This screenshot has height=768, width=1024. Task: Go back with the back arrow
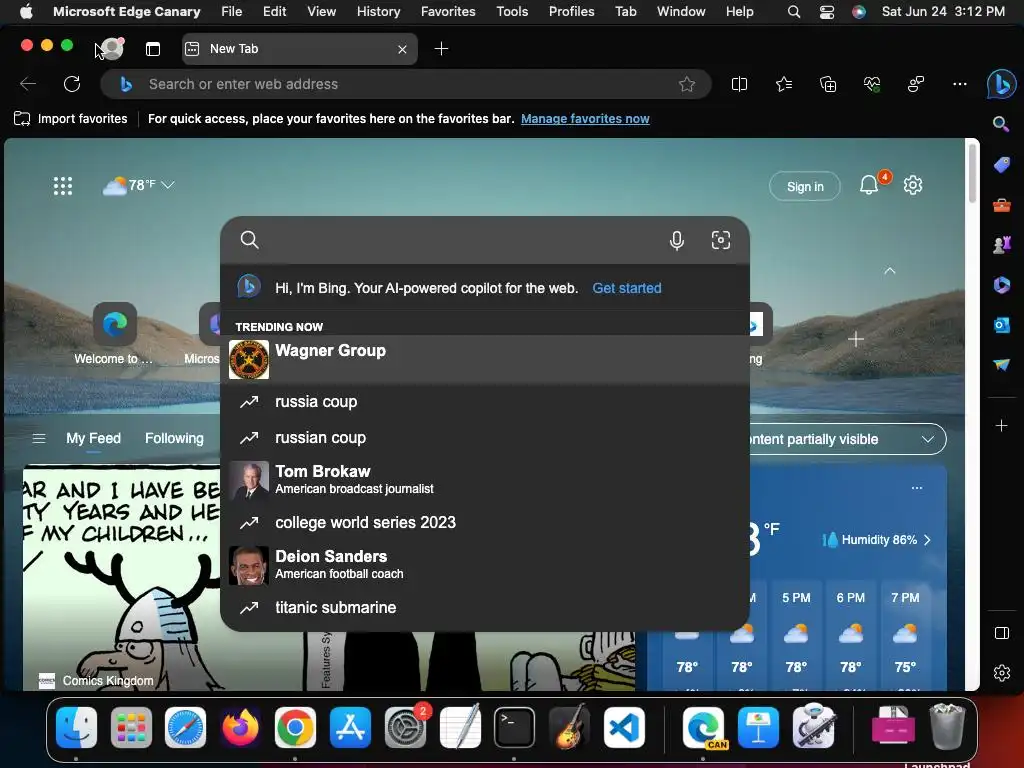pos(28,84)
